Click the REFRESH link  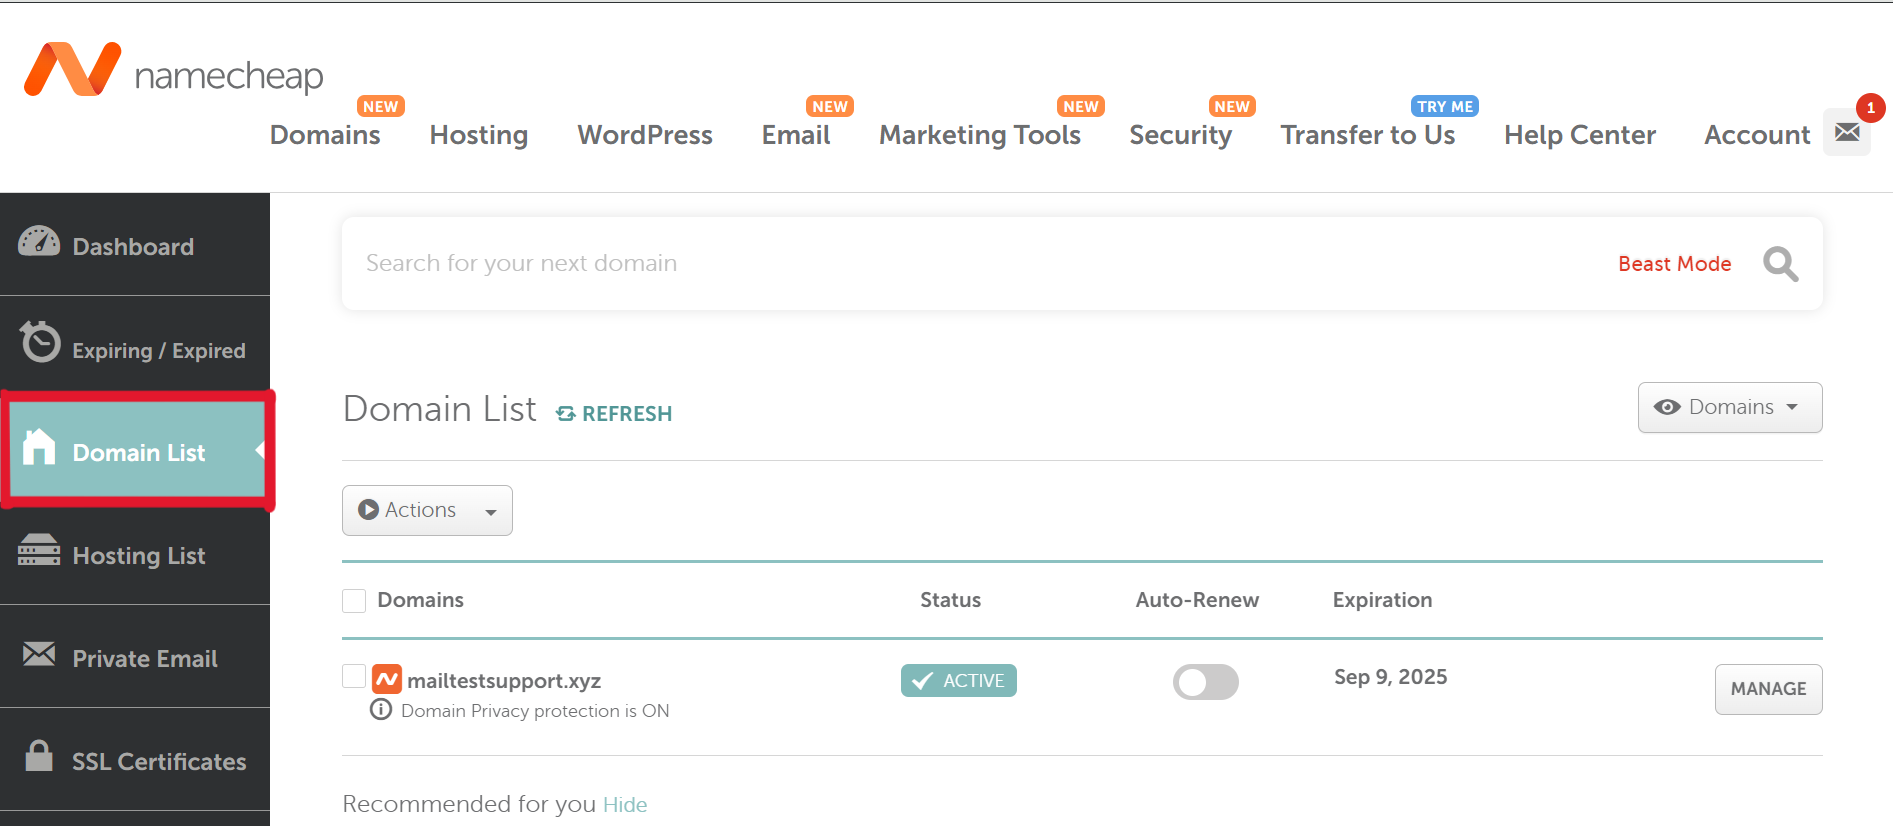[x=614, y=414]
